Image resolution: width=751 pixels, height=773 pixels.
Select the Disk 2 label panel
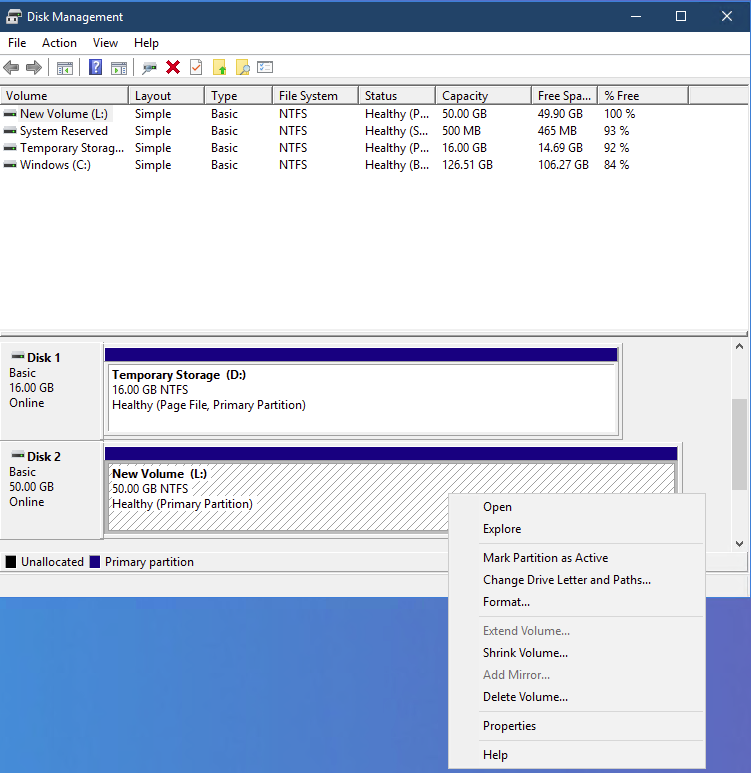[x=52, y=490]
